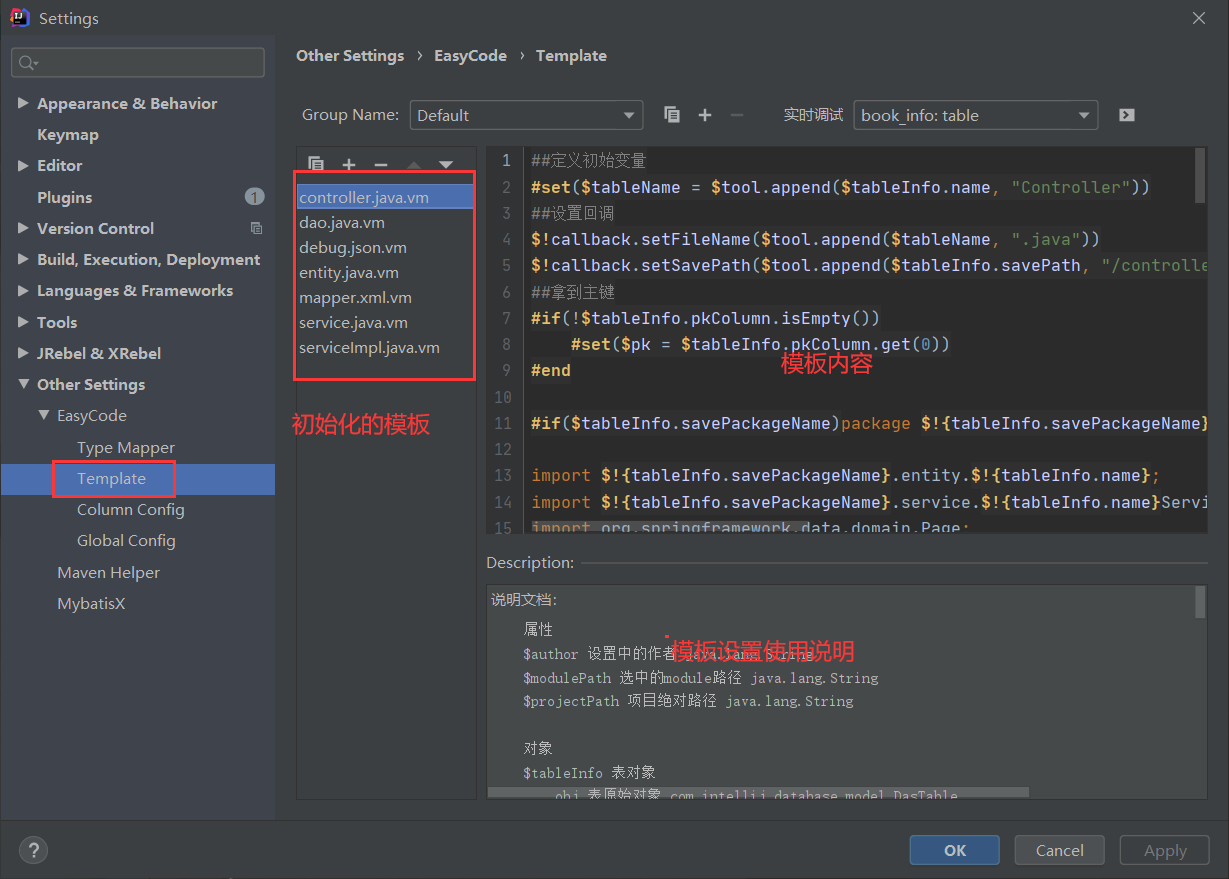The width and height of the screenshot is (1229, 879).
Task: Copy the selected template file icon
Action: pos(316,164)
